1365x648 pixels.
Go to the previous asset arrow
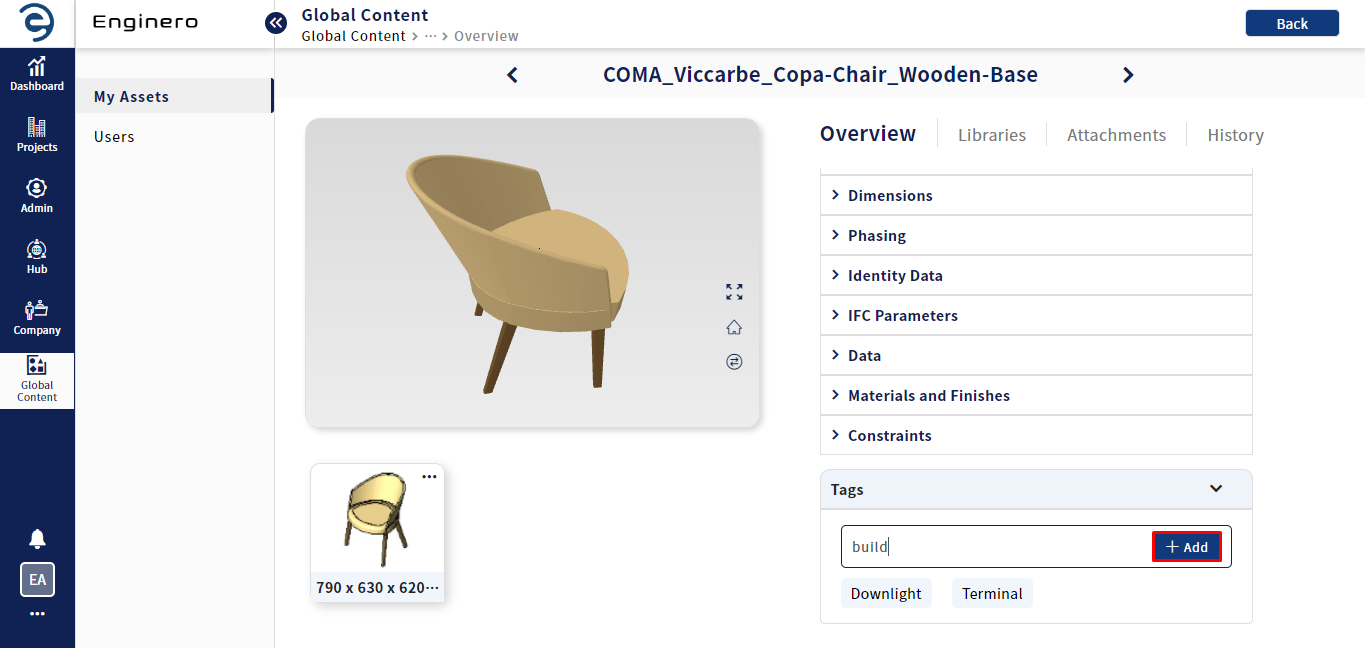512,75
